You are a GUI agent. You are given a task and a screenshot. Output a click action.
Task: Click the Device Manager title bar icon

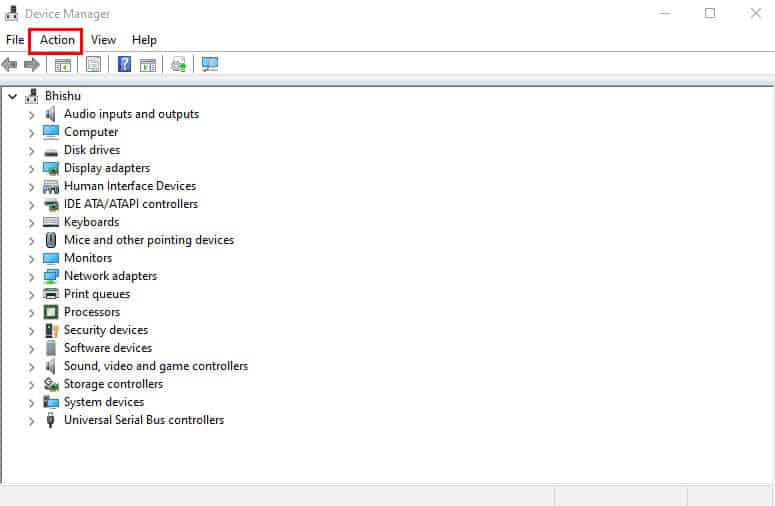[11, 13]
